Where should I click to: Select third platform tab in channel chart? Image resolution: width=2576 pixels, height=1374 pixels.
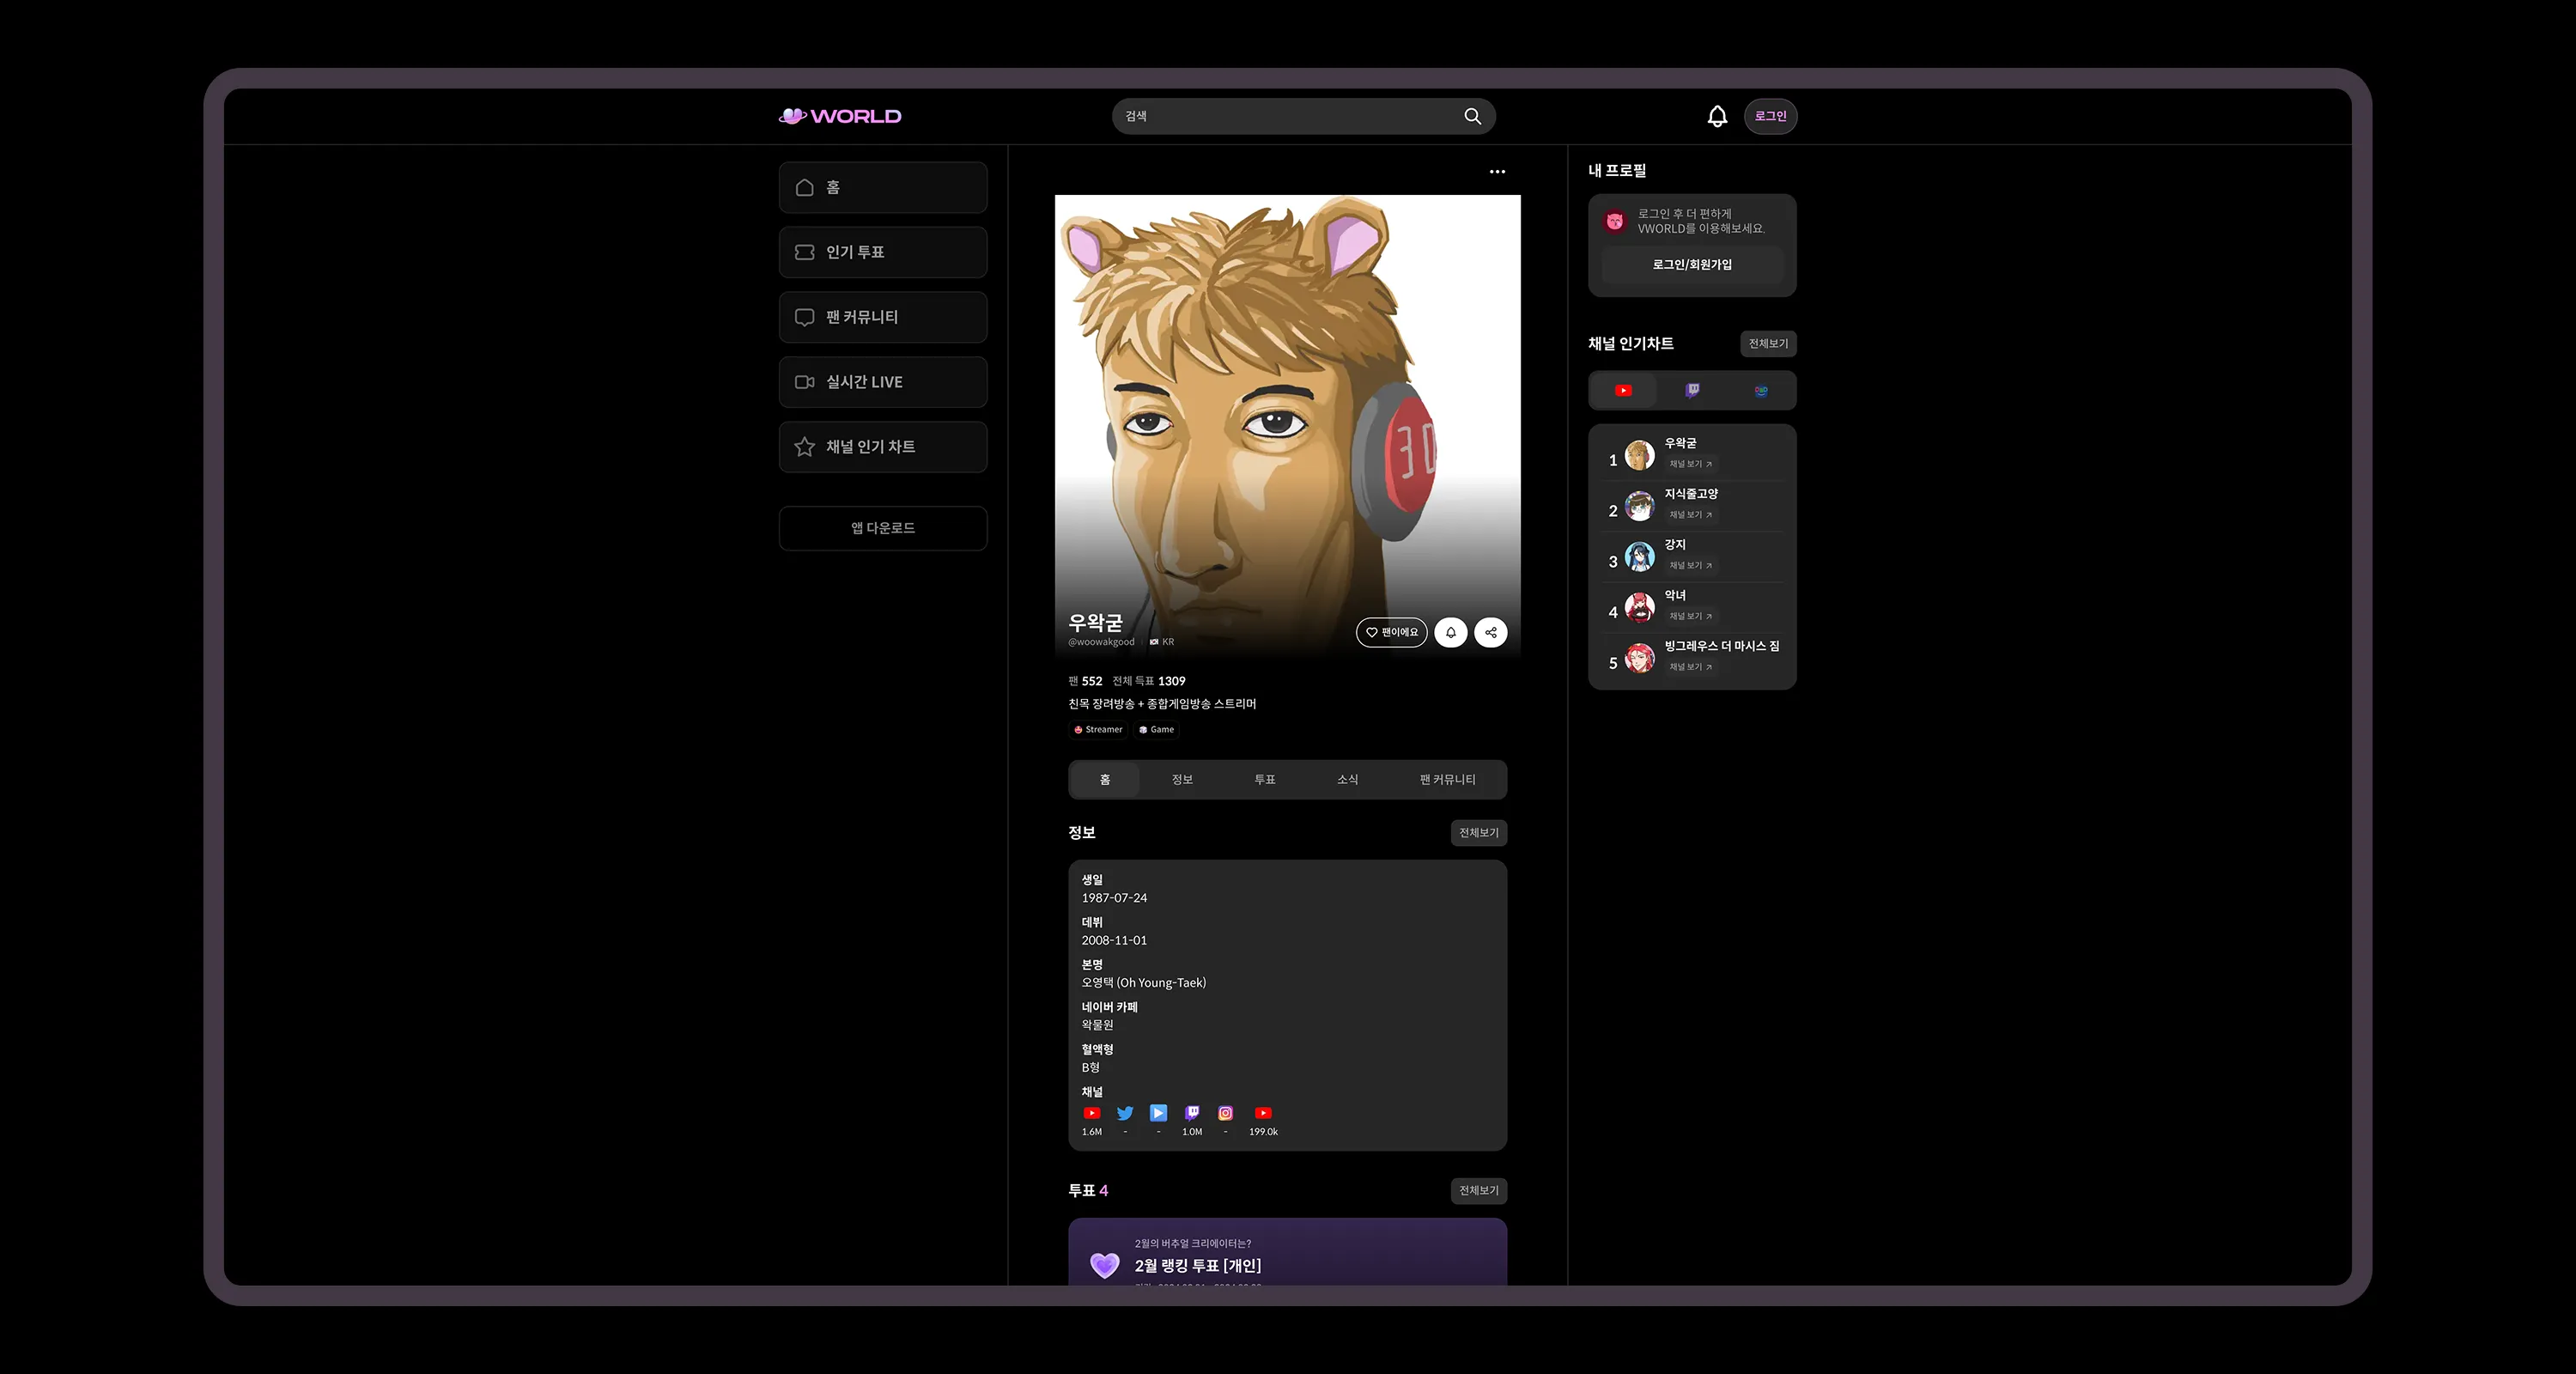click(x=1761, y=391)
